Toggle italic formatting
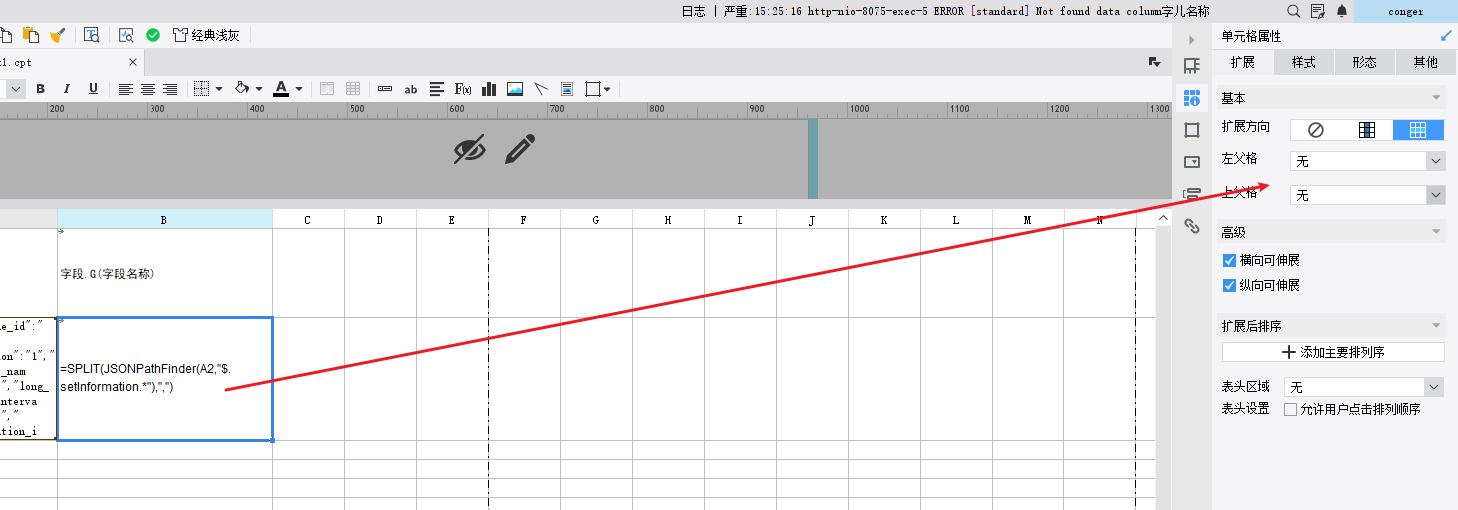The width and height of the screenshot is (1458, 510). pos(67,88)
